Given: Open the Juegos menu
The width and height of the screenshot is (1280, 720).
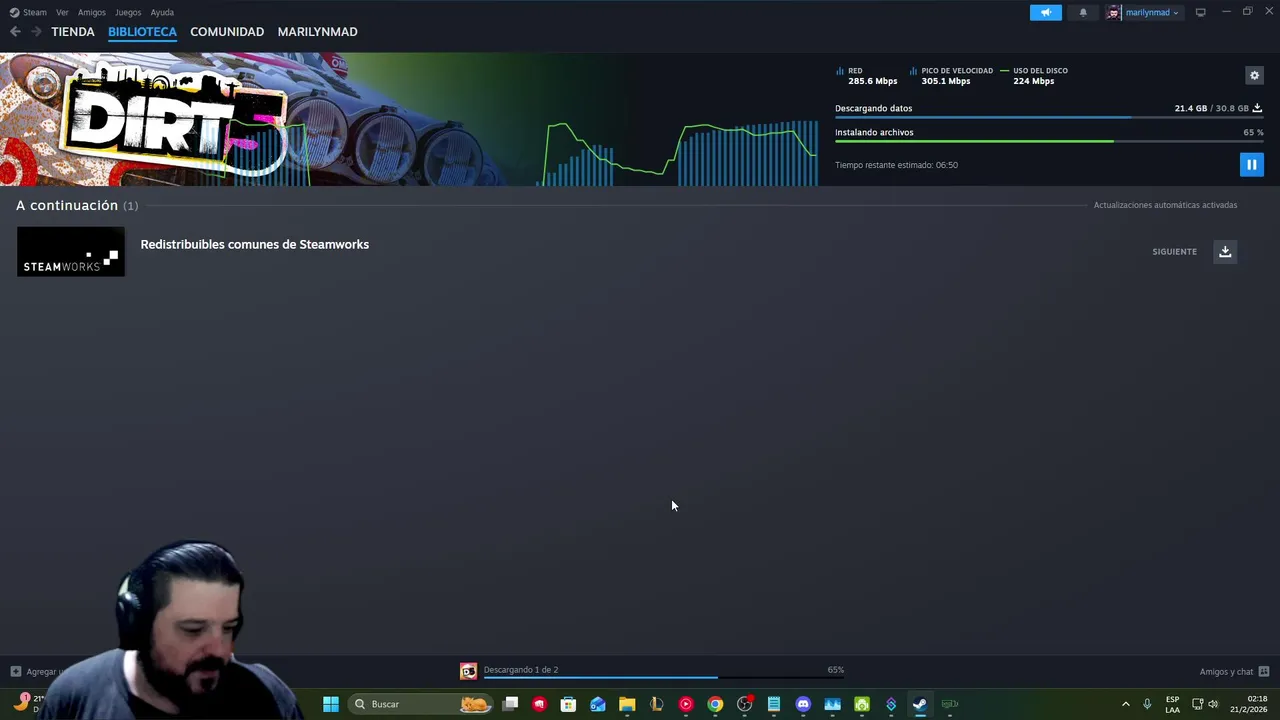Looking at the screenshot, I should [x=128, y=12].
